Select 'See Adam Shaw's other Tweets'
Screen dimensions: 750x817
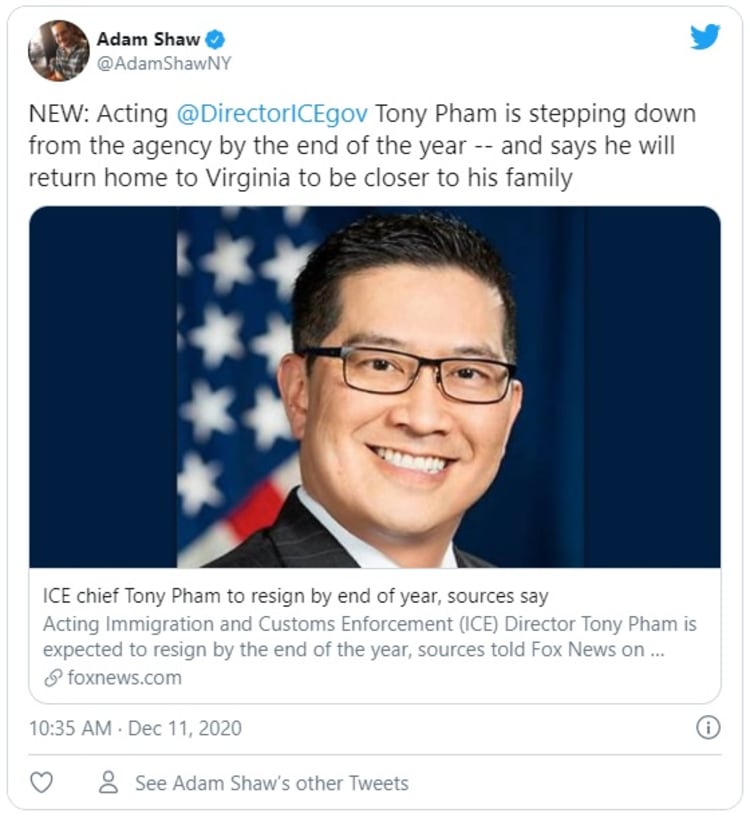coord(272,783)
